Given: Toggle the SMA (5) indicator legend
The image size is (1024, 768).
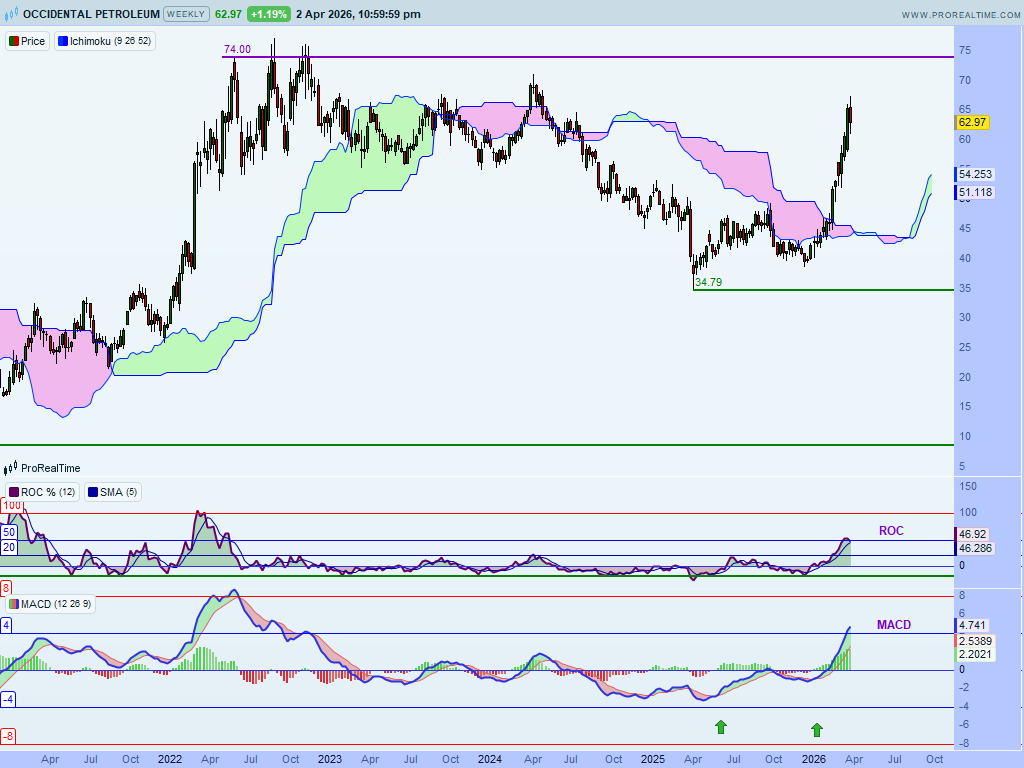Looking at the screenshot, I should (116, 492).
